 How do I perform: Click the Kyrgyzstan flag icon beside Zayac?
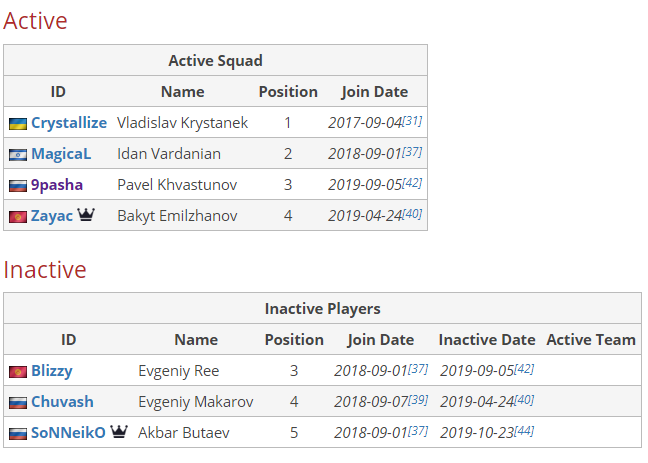[x=18, y=217]
